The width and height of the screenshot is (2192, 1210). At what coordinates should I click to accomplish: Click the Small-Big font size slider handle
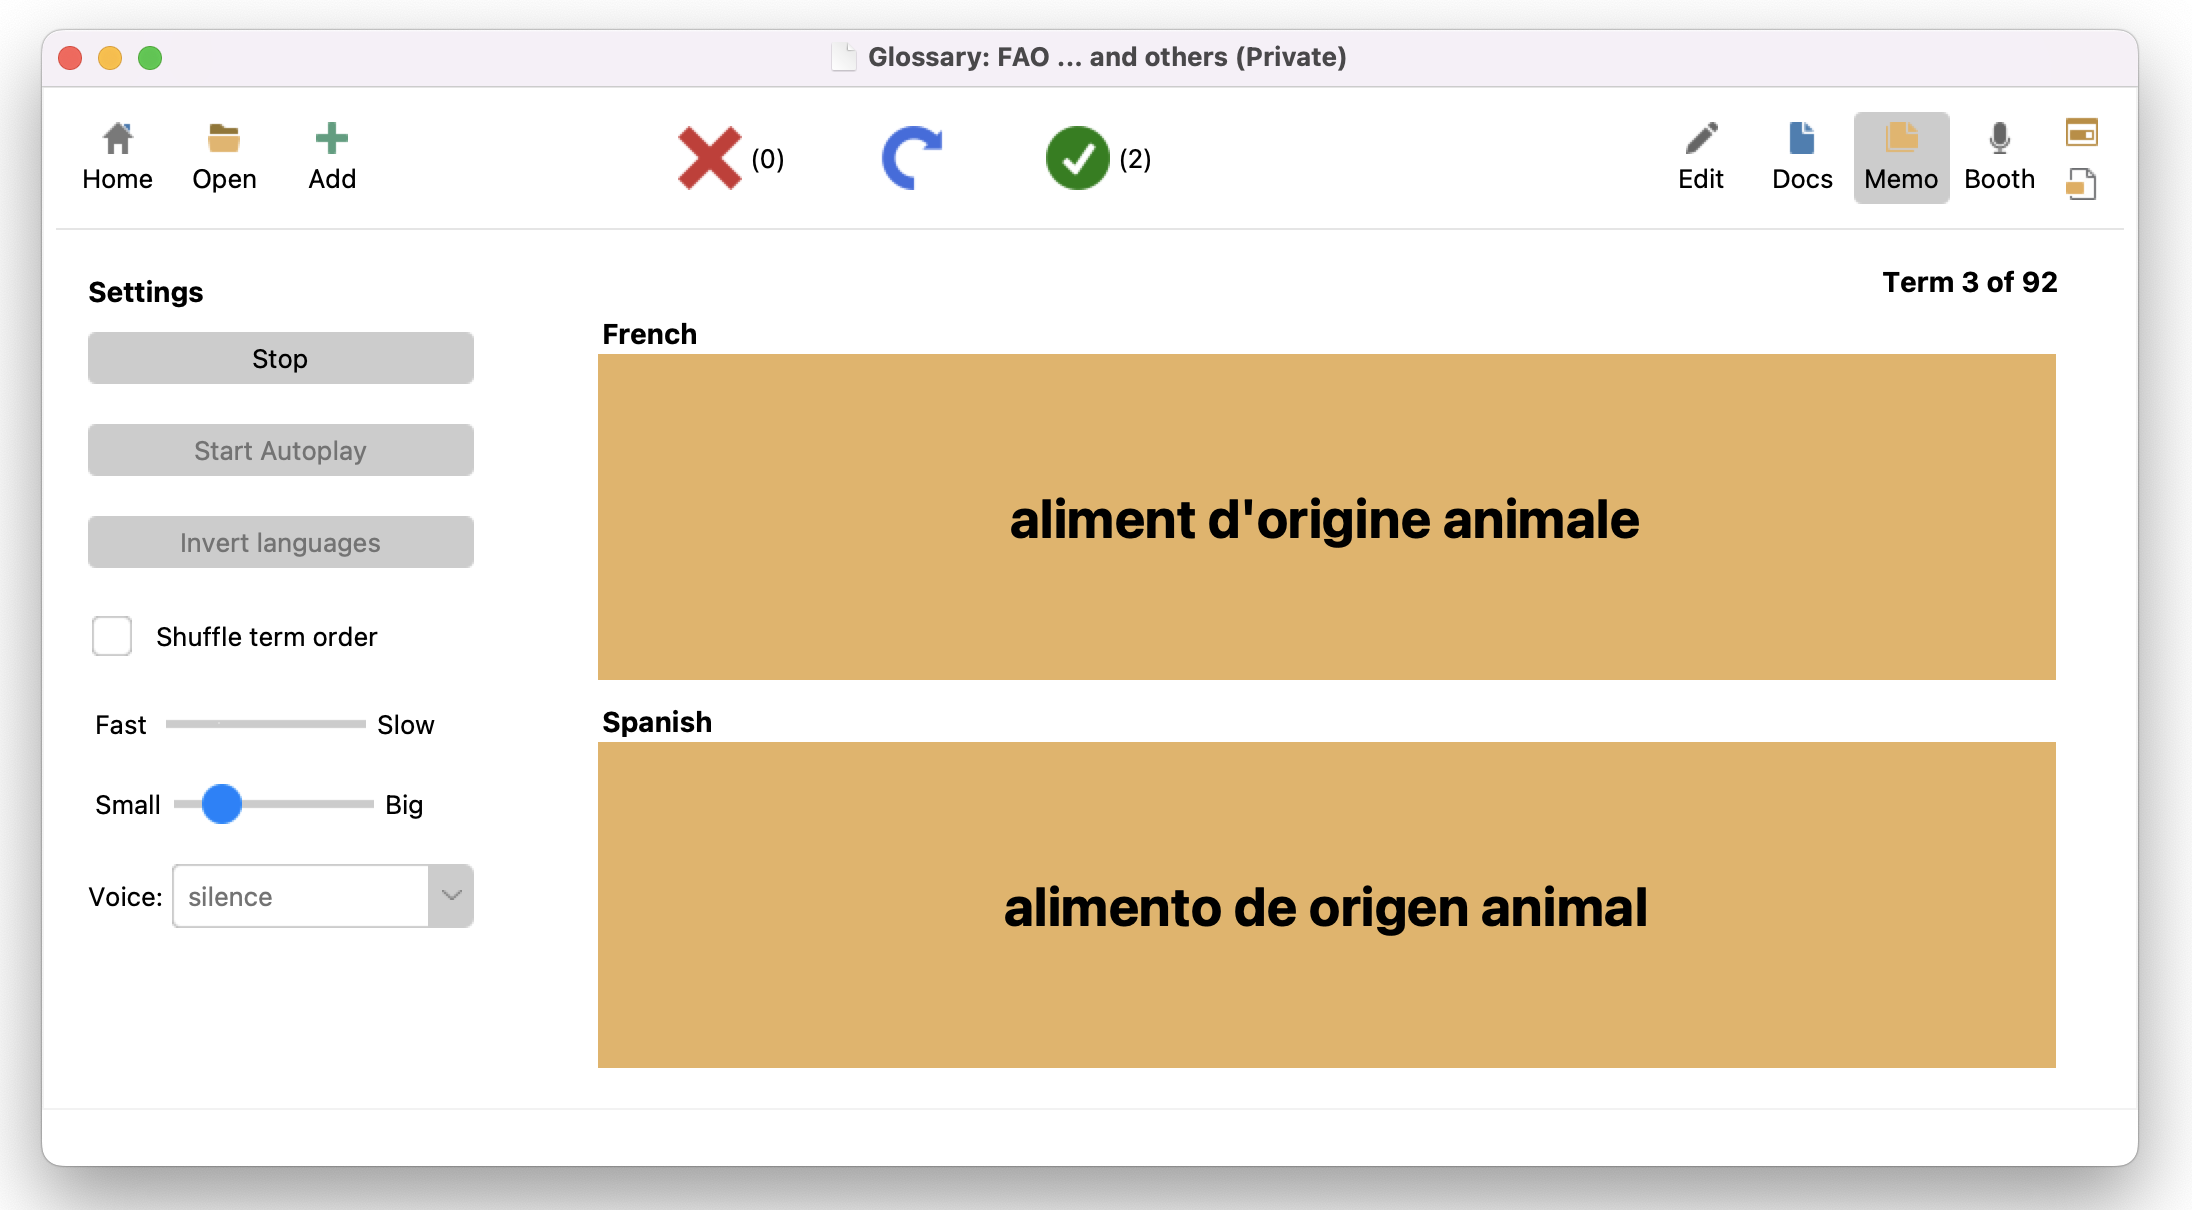click(x=222, y=804)
